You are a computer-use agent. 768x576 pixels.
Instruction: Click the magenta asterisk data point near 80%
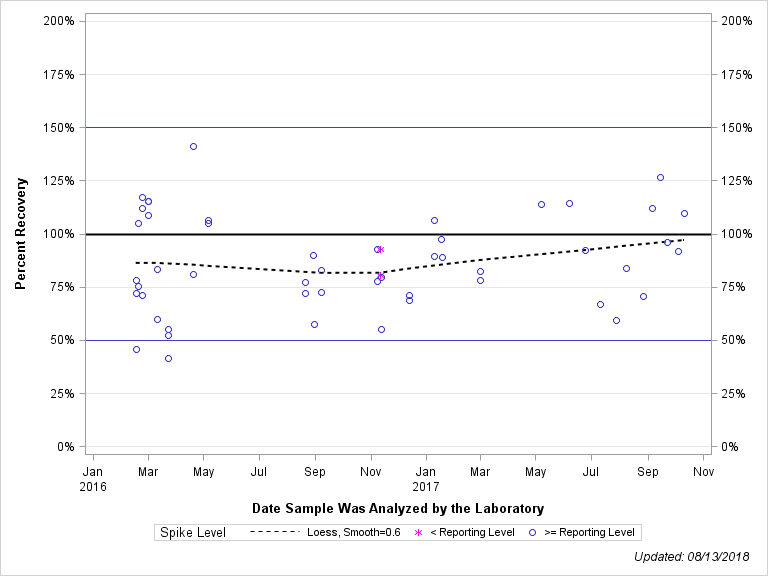point(381,275)
